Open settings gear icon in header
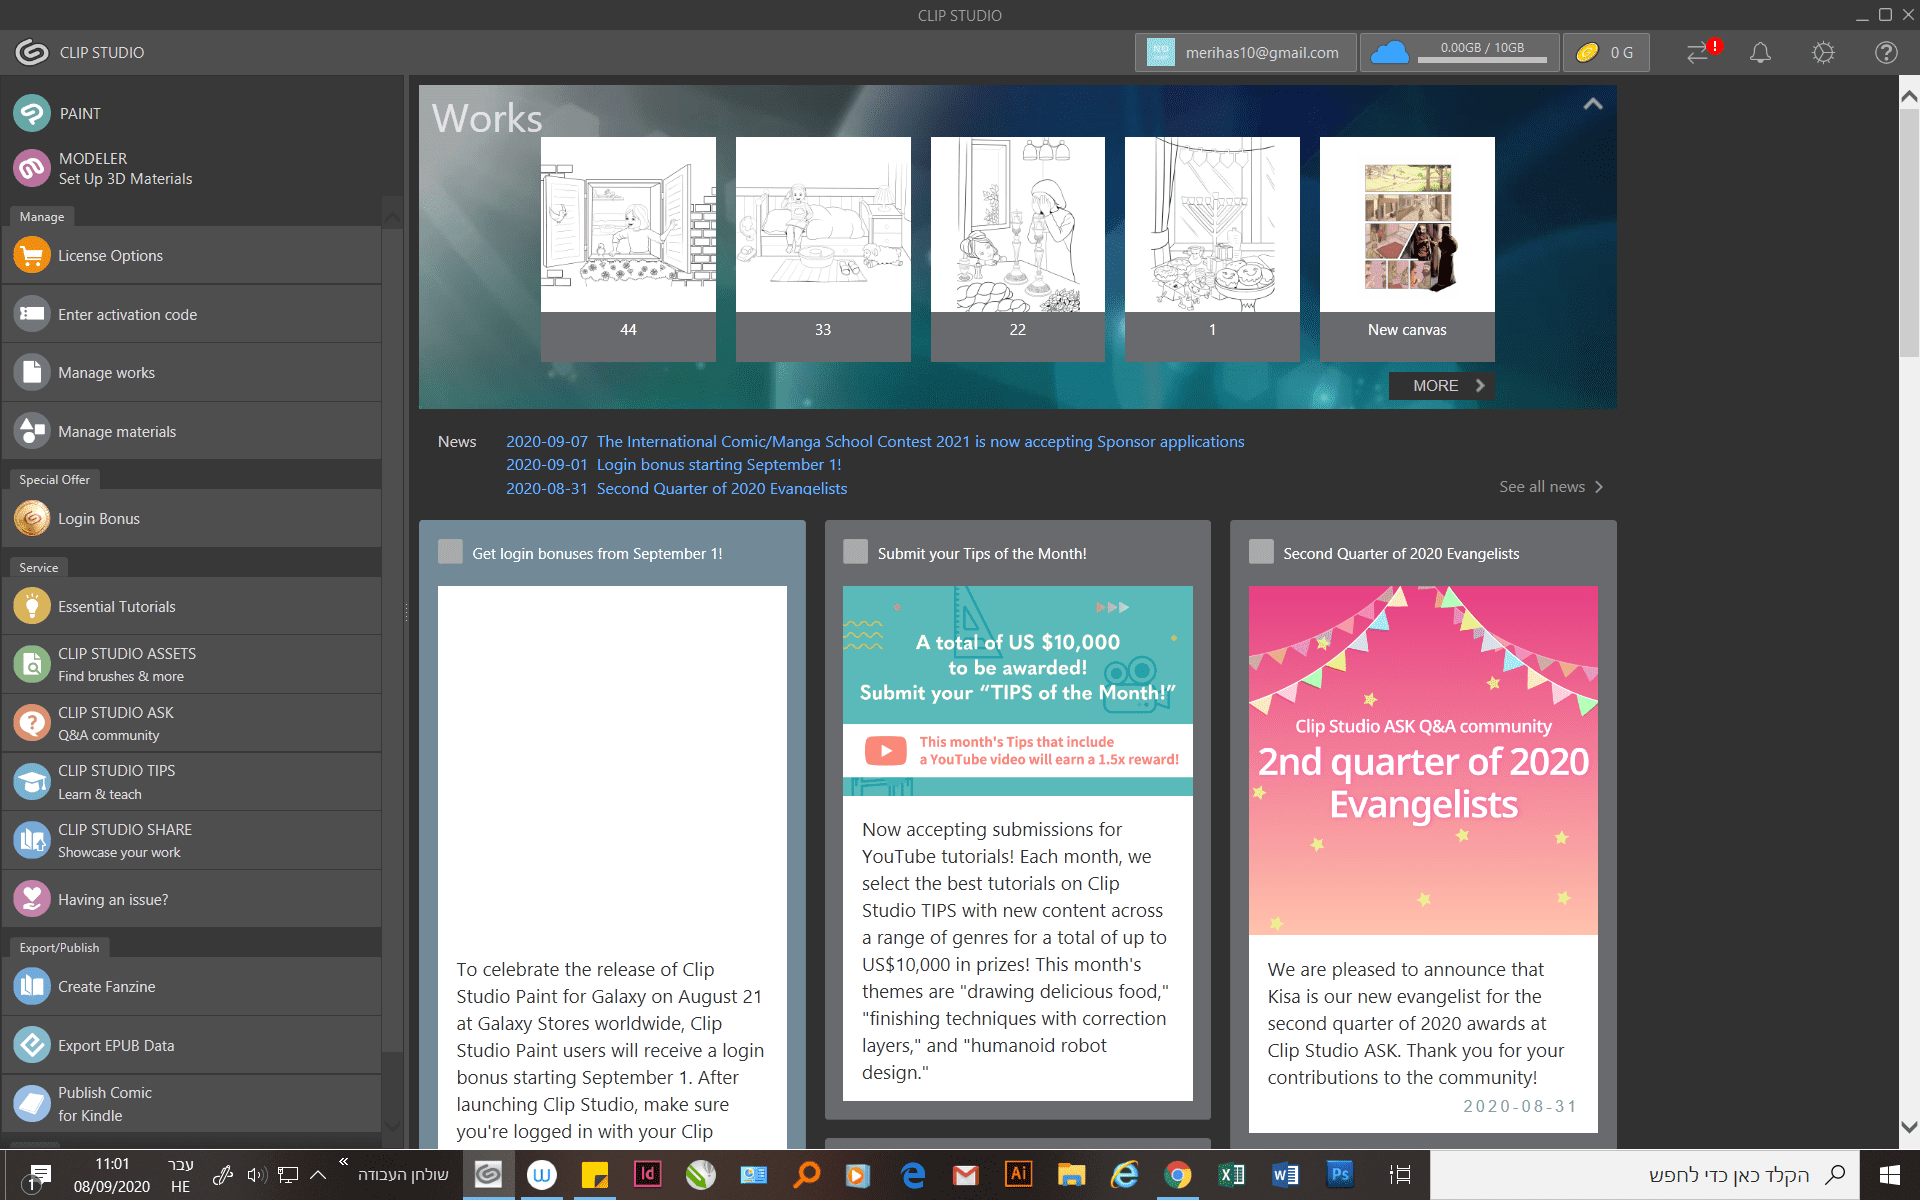The image size is (1920, 1200). (1823, 53)
